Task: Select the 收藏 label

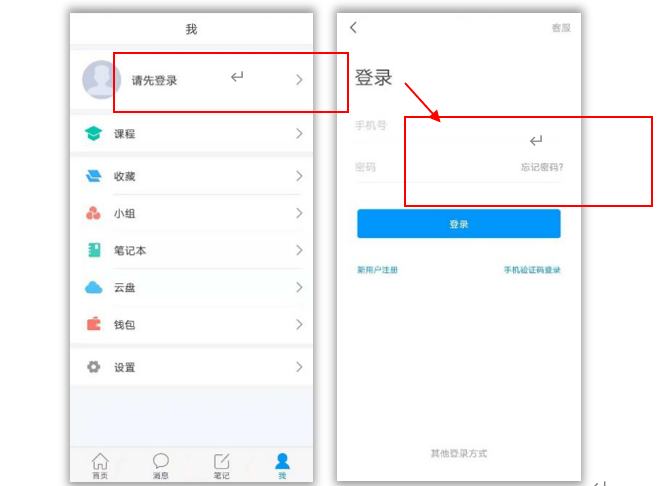Action: (124, 176)
